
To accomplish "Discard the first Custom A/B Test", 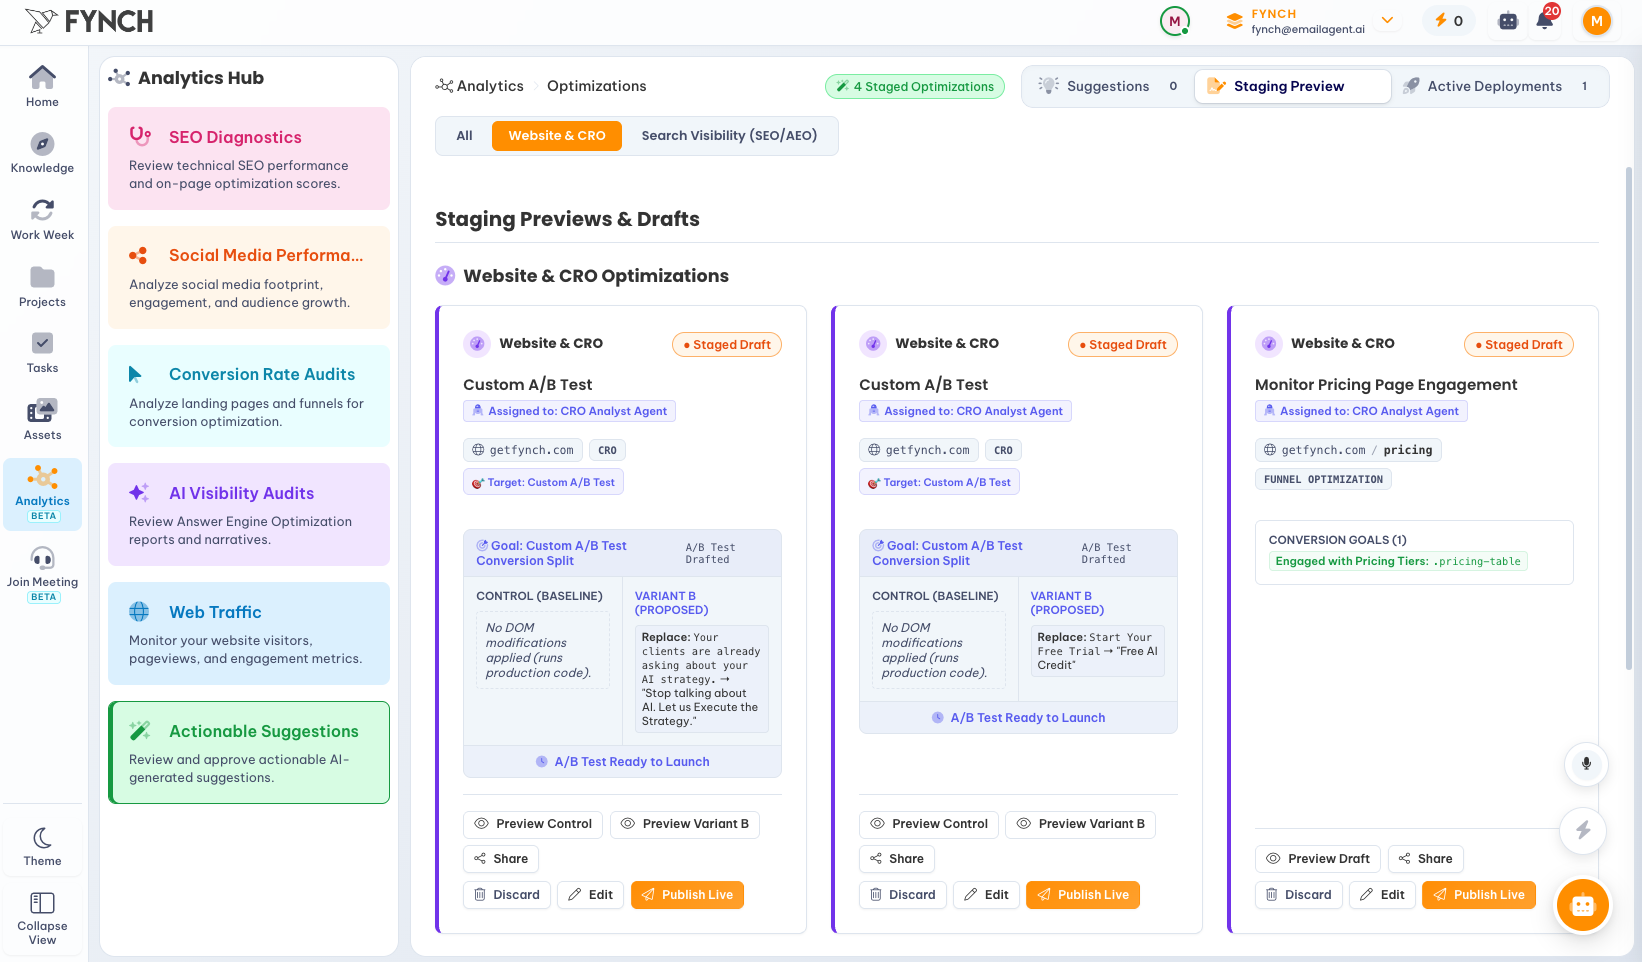I will coord(507,895).
